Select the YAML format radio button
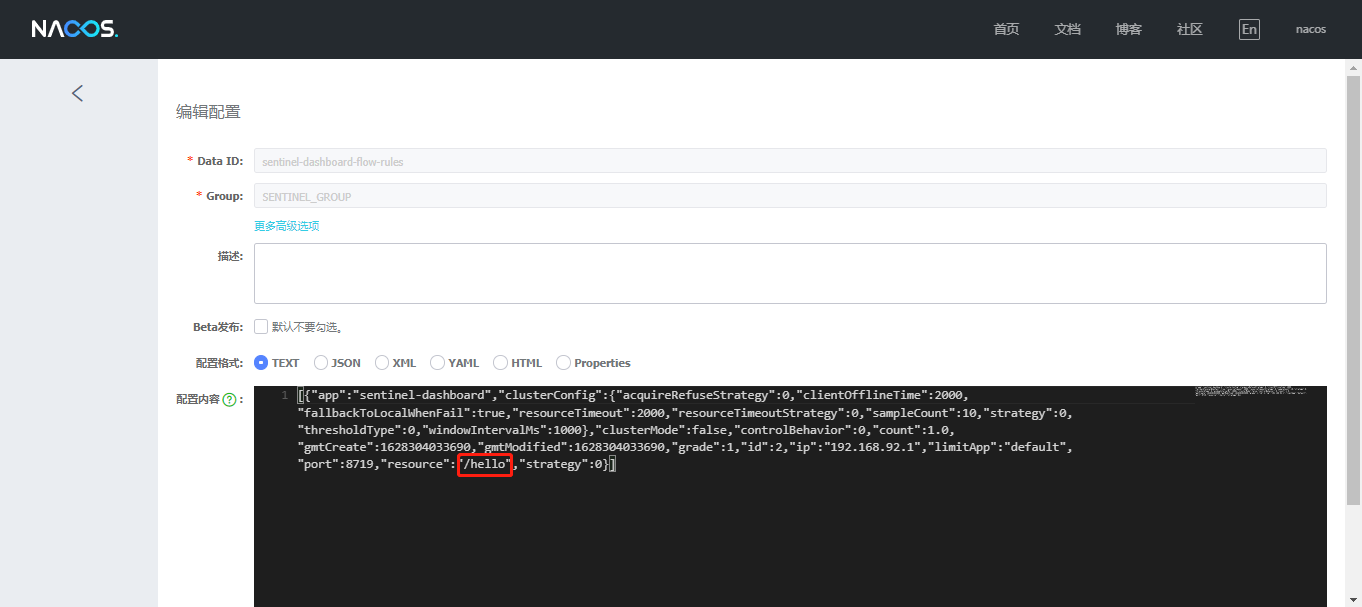This screenshot has width=1362, height=607. 437,363
